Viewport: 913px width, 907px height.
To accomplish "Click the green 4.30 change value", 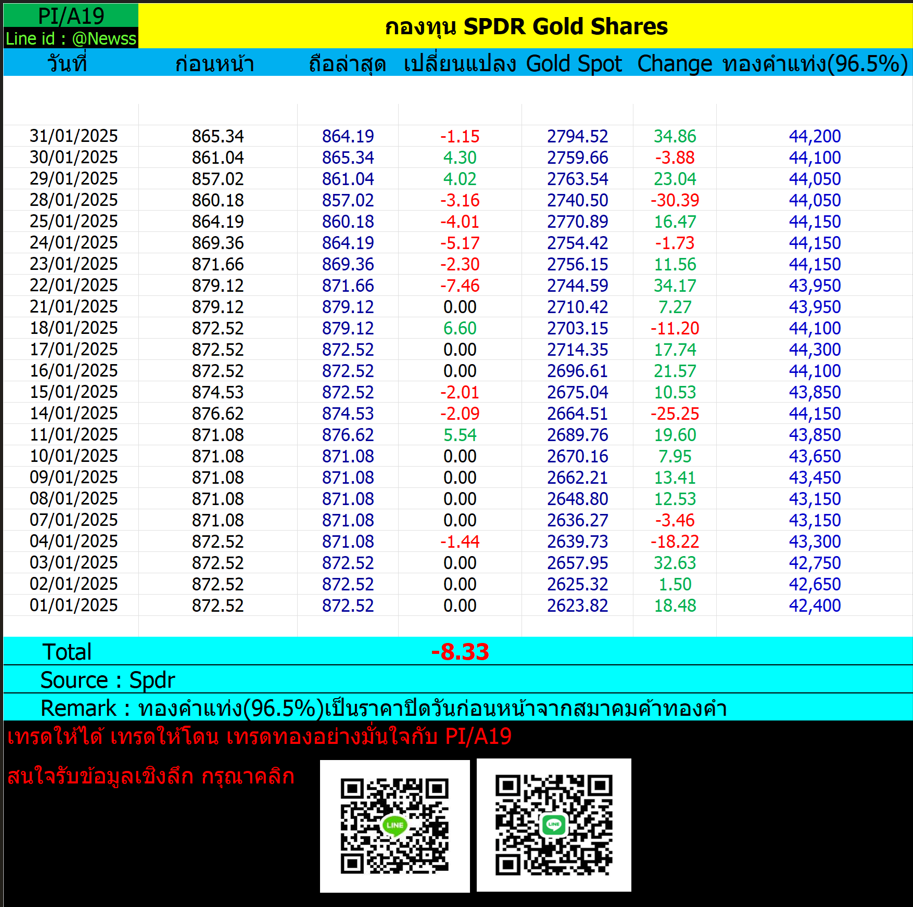I will click(x=459, y=158).
